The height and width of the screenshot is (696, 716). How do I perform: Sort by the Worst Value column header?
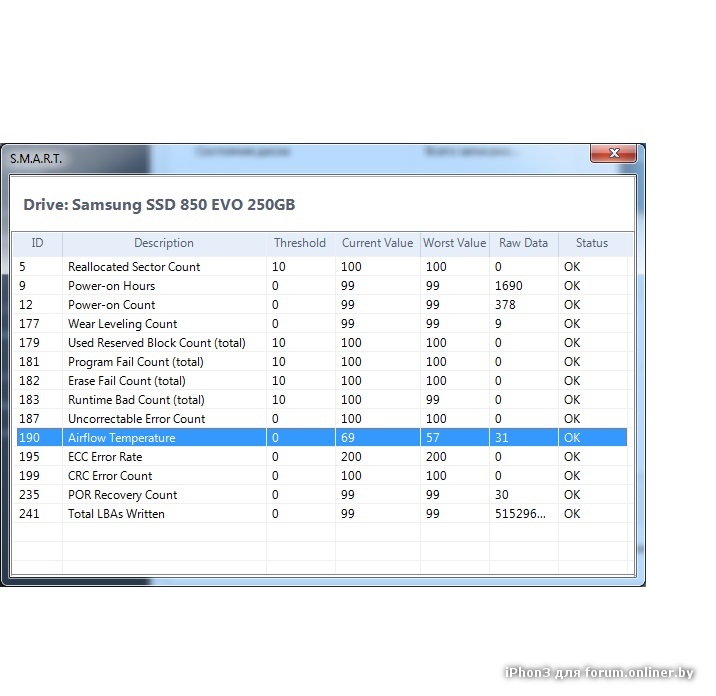(x=455, y=243)
